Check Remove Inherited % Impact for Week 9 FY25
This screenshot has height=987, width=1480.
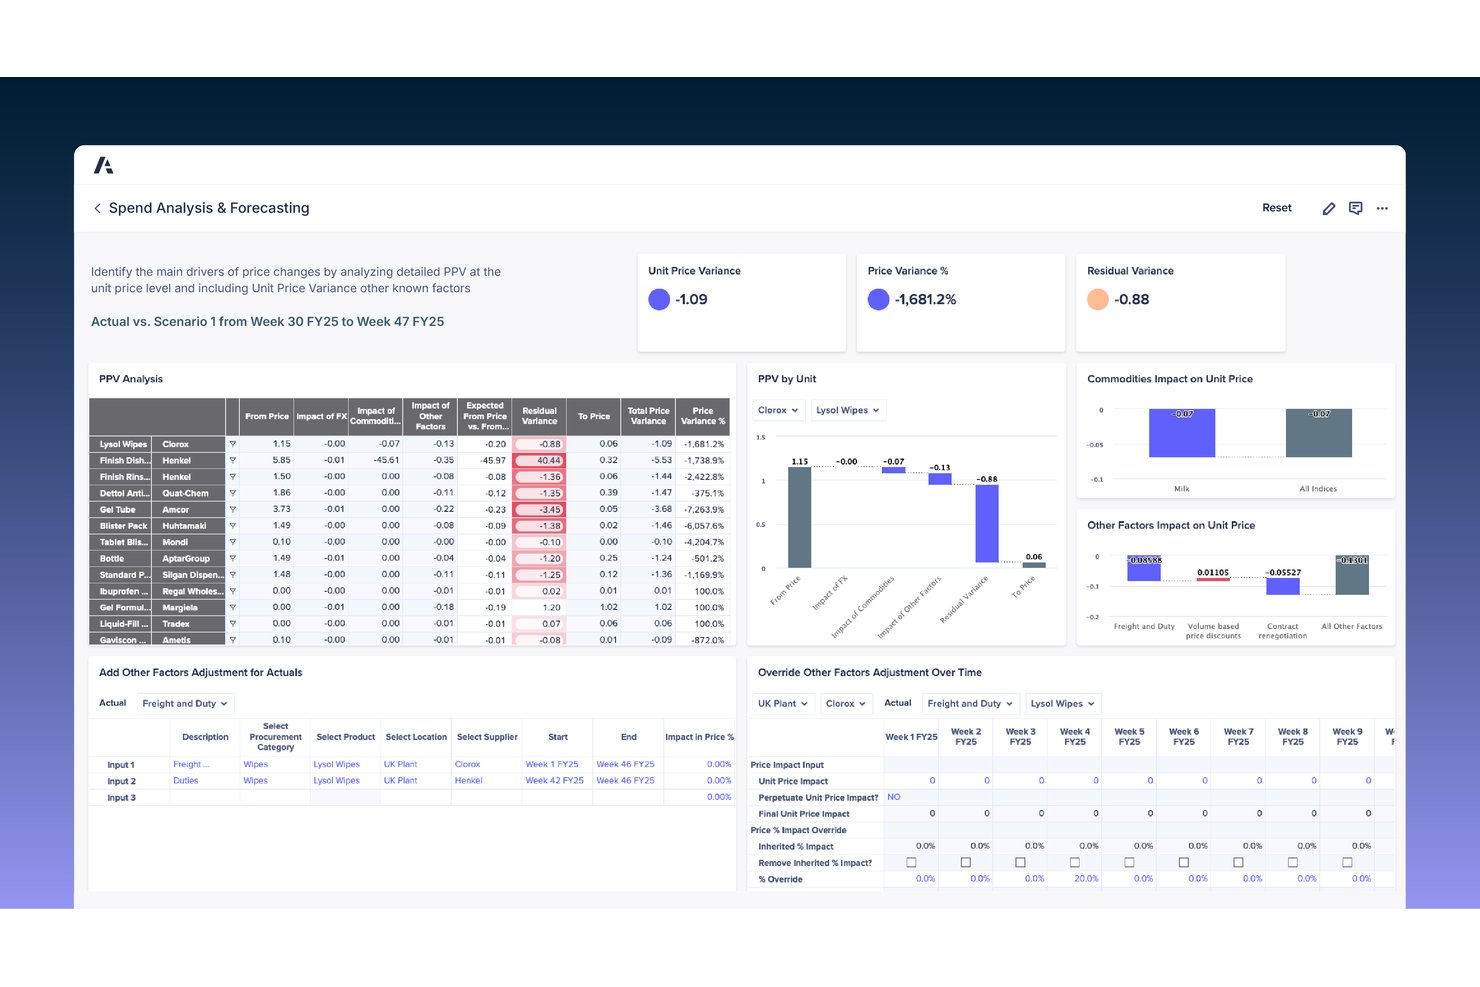pyautogui.click(x=1347, y=862)
